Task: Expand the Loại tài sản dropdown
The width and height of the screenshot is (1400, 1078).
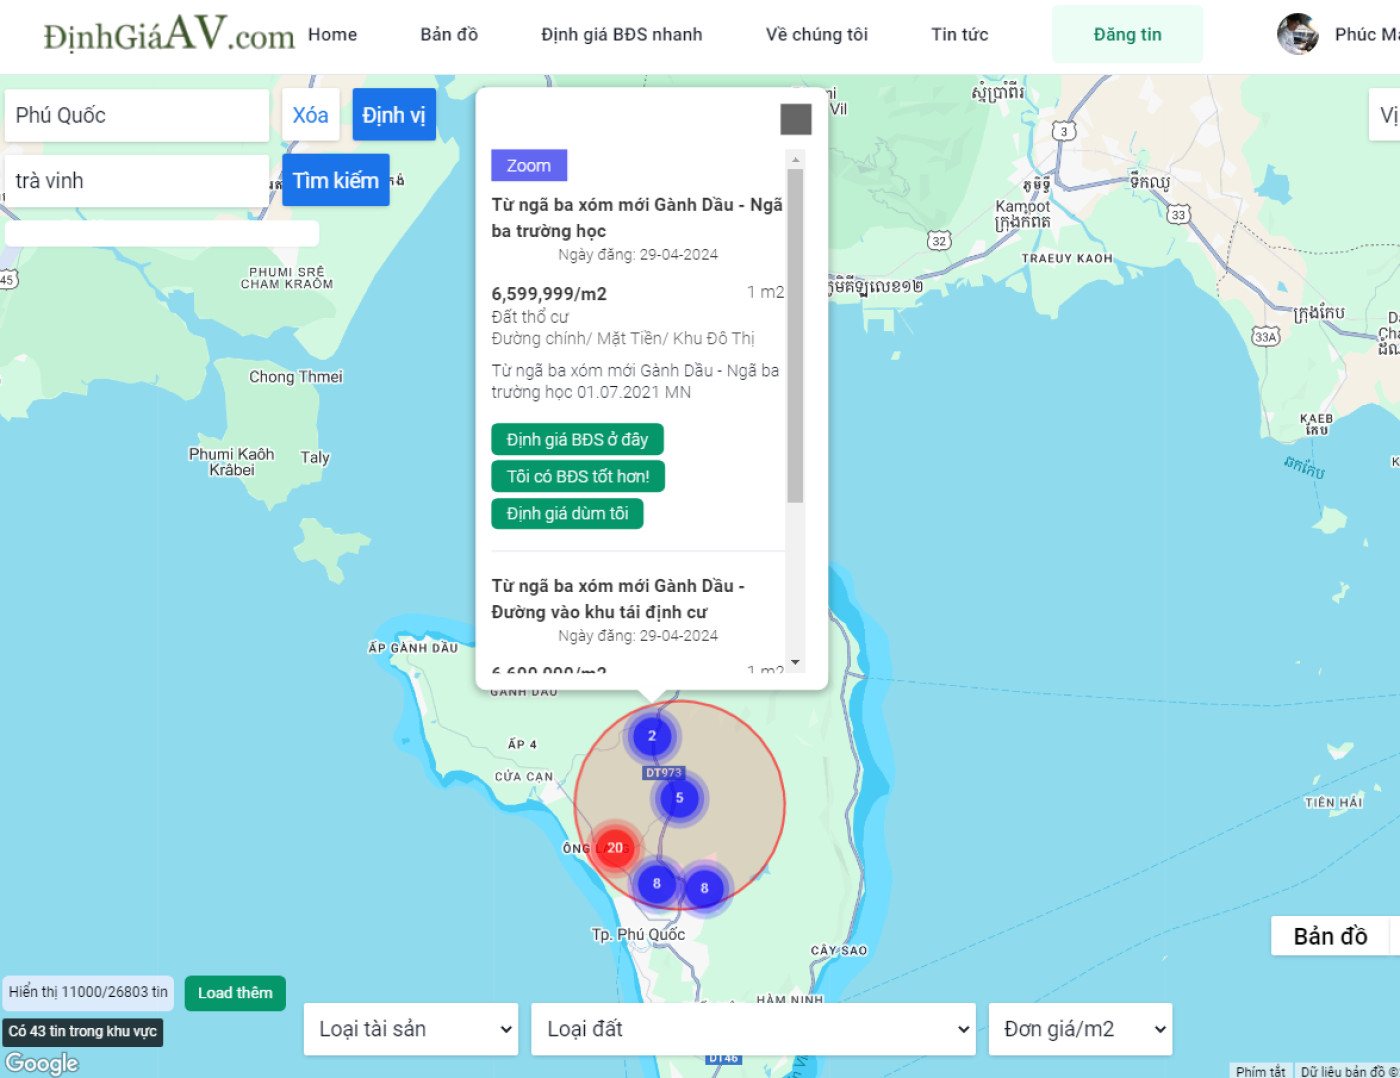Action: coord(411,1029)
